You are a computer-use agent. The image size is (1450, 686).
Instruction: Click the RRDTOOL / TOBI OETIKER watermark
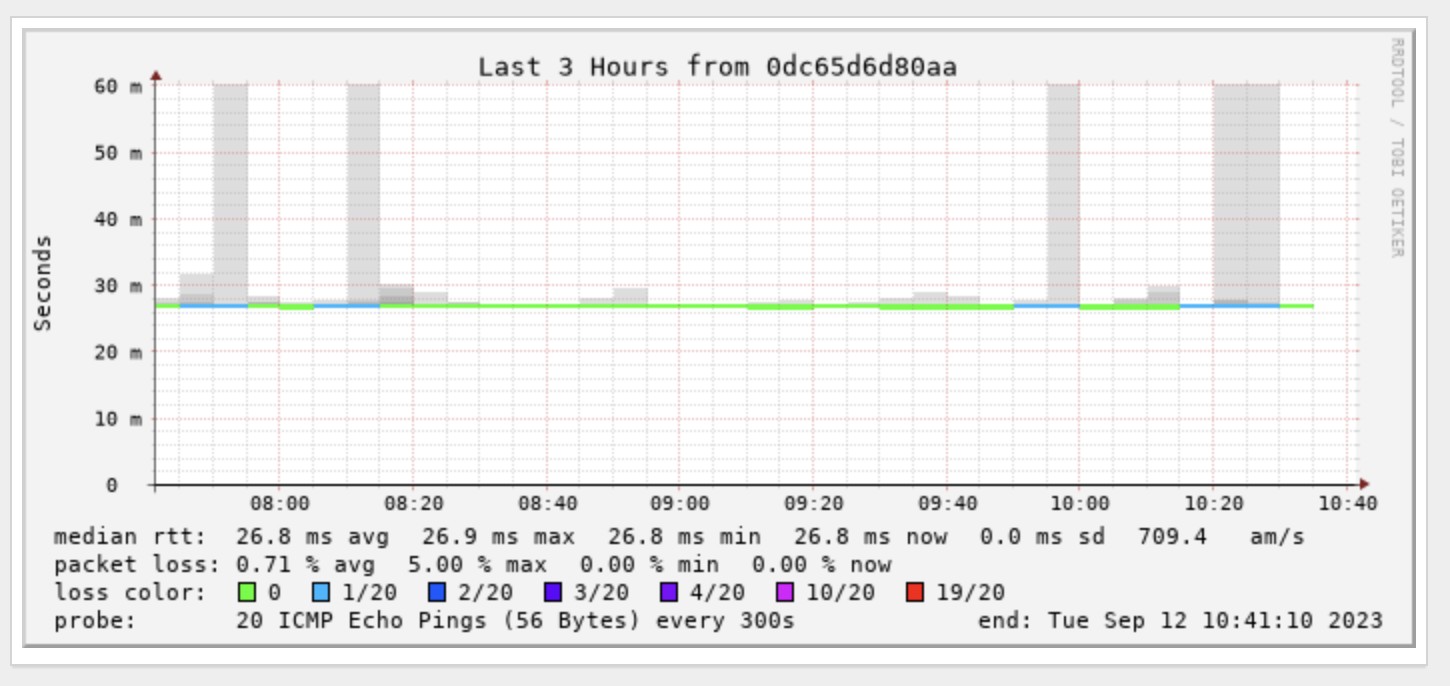[x=1397, y=147]
